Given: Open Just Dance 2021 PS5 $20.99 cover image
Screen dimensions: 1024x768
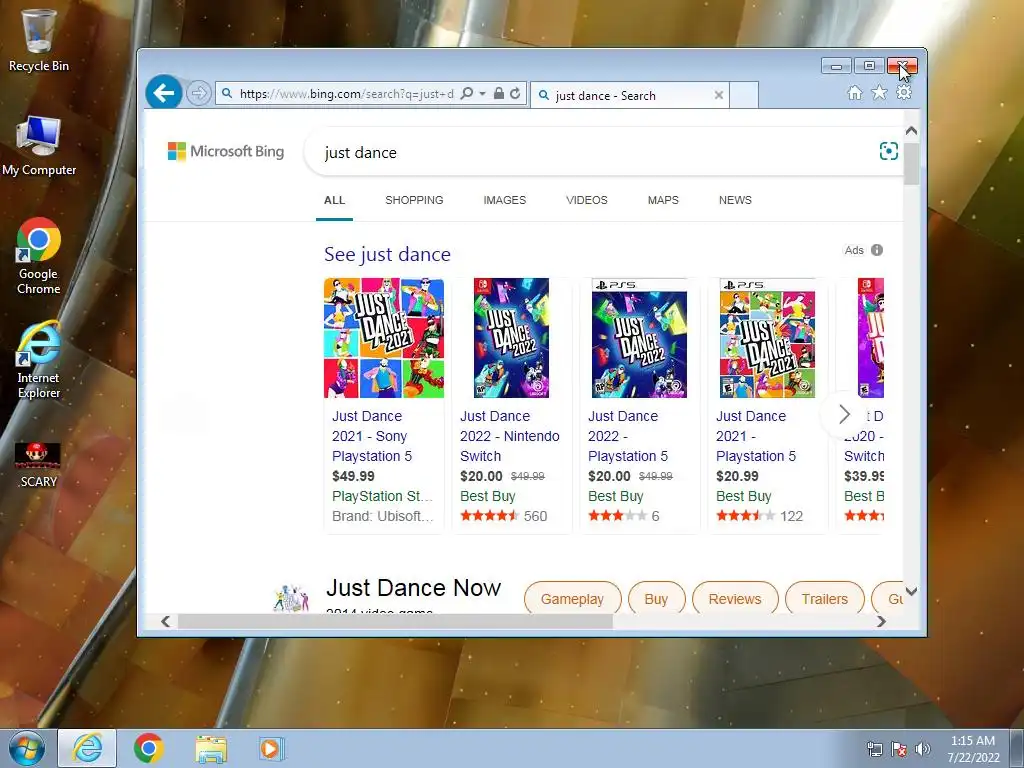Looking at the screenshot, I should [767, 338].
